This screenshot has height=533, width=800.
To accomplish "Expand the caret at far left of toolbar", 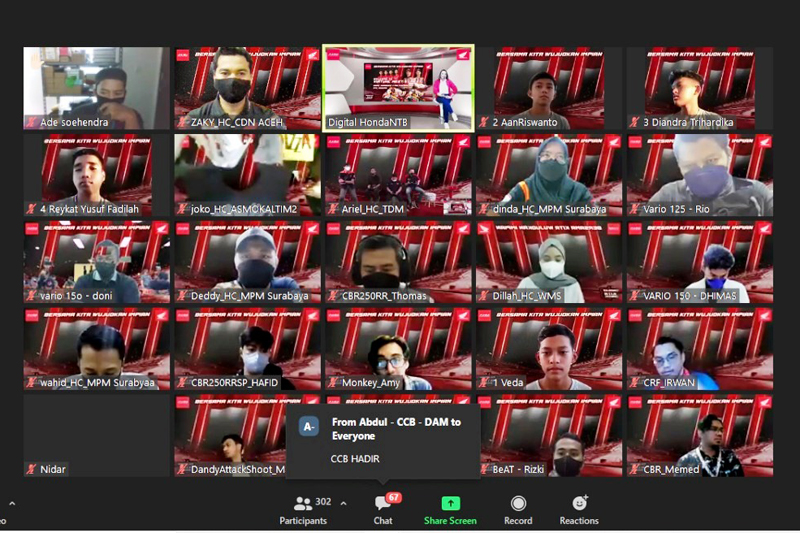I will pyautogui.click(x=12, y=503).
